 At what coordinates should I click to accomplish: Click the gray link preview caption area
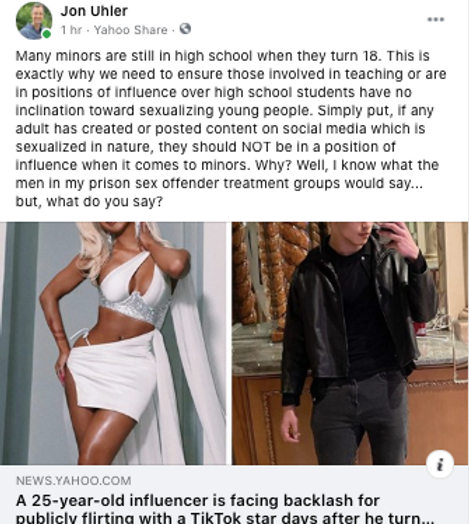(x=234, y=495)
